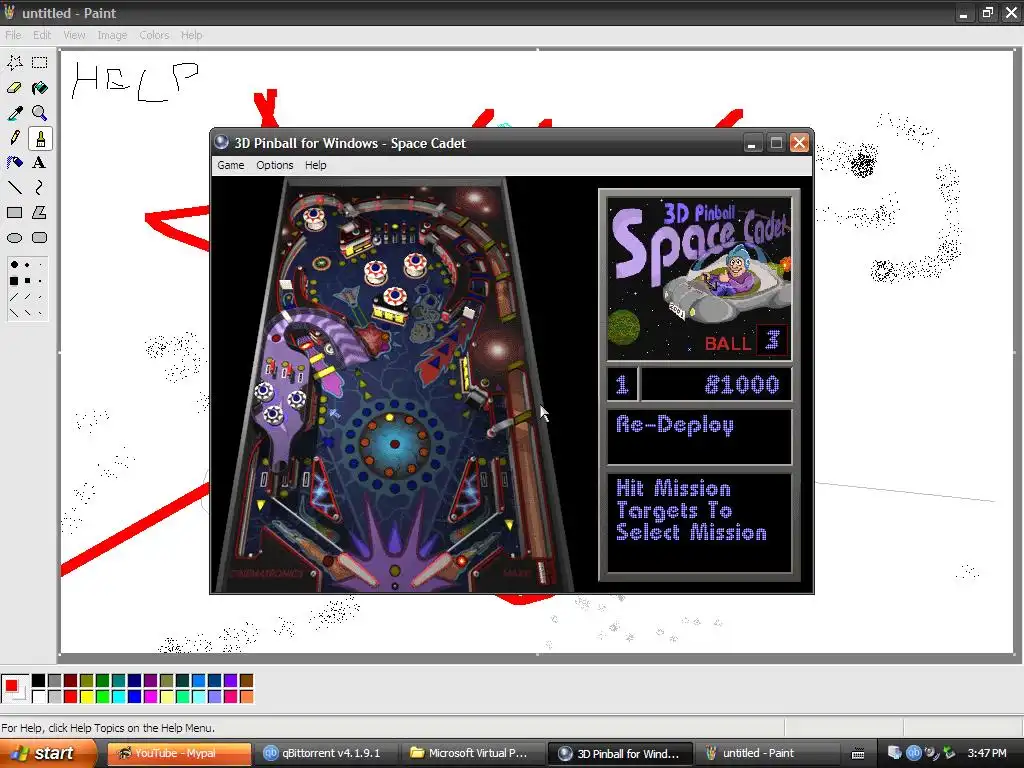1024x768 pixels.
Task: Click the current foreground color box
Action: point(11,685)
